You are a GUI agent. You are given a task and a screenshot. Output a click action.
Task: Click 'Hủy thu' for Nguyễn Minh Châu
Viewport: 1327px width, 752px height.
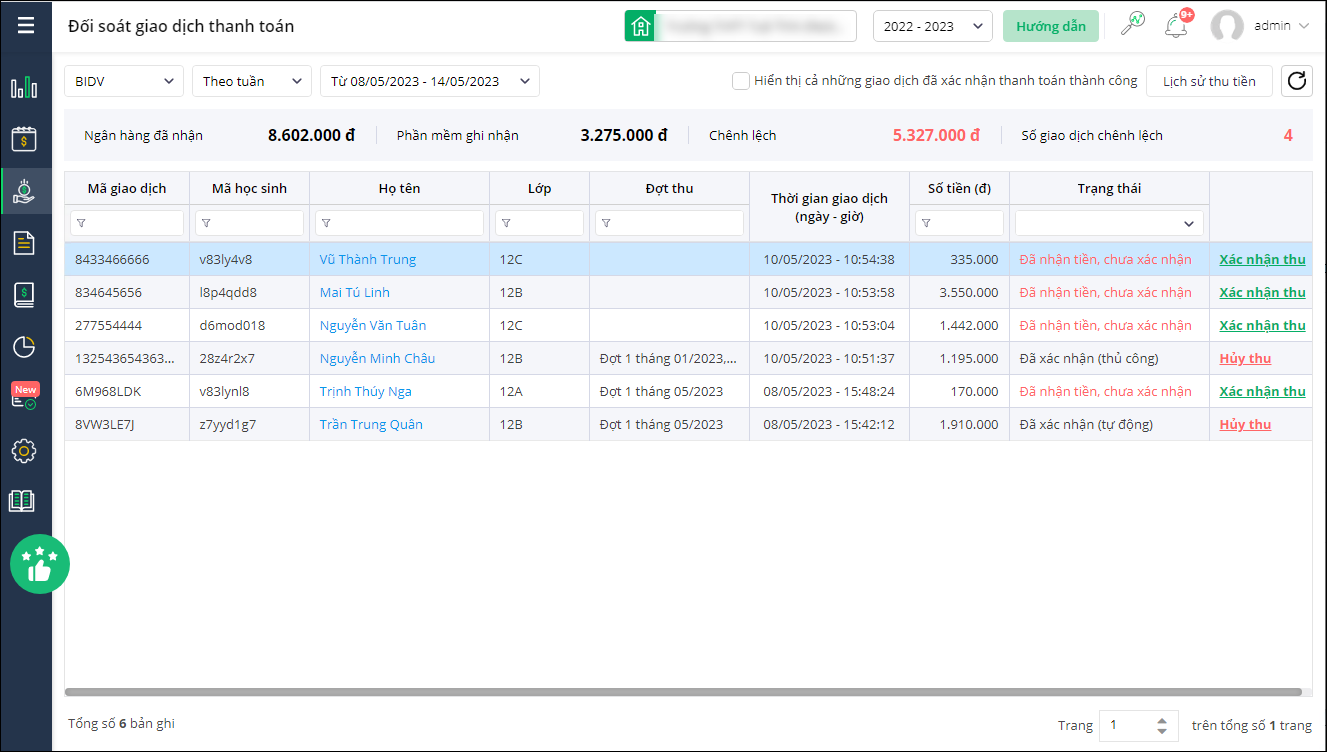point(1245,358)
